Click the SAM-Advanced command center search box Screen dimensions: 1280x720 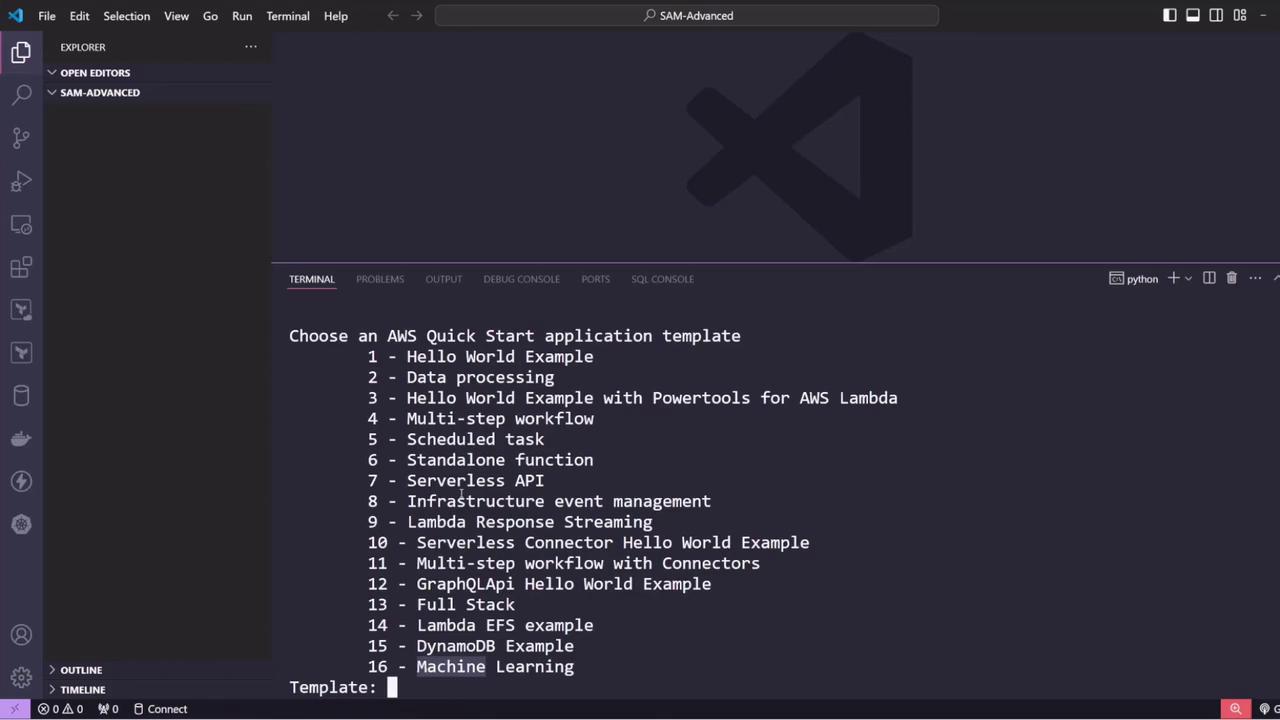point(687,16)
